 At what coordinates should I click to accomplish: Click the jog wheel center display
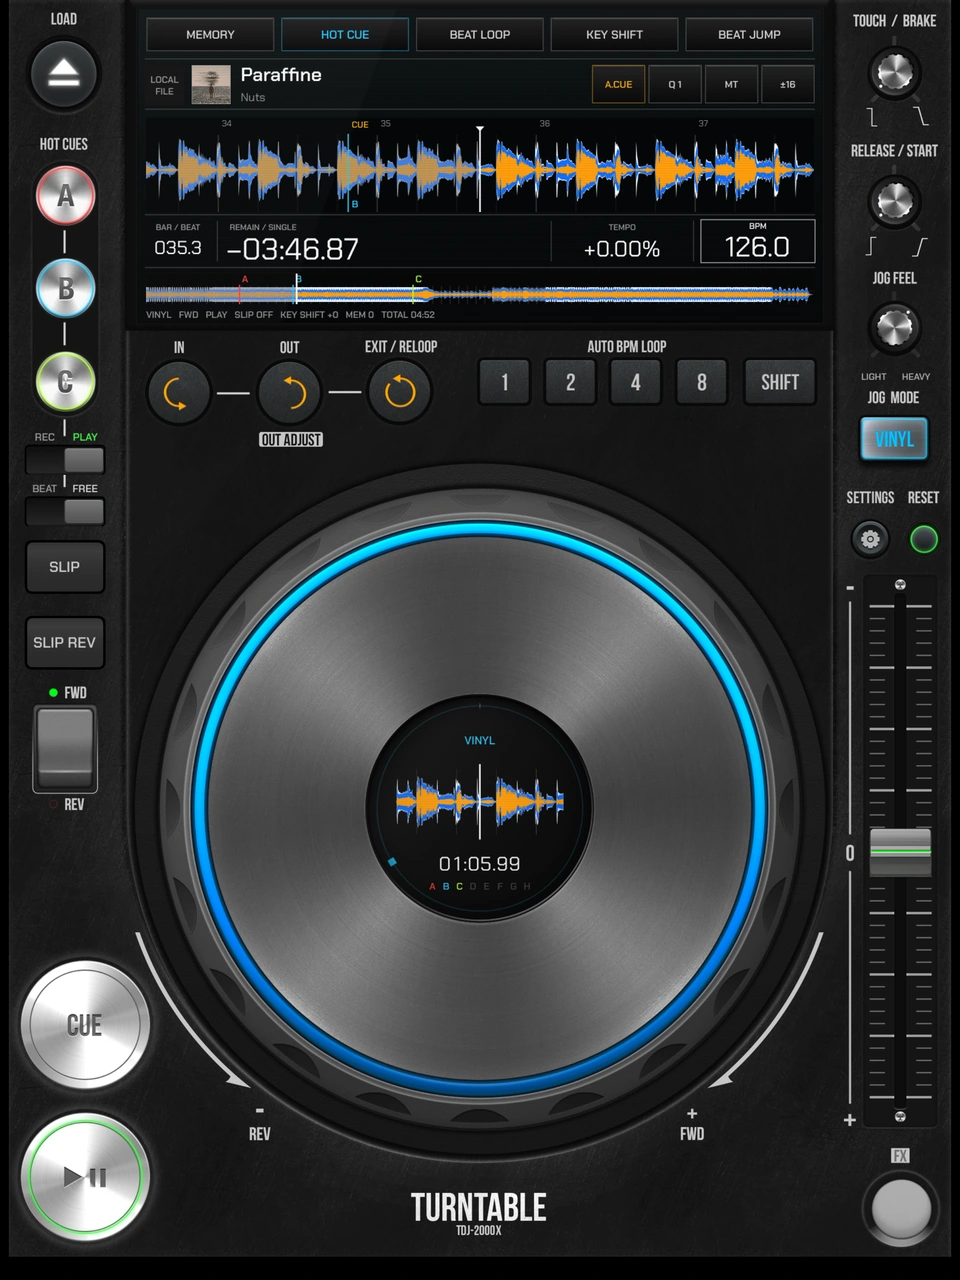[480, 807]
